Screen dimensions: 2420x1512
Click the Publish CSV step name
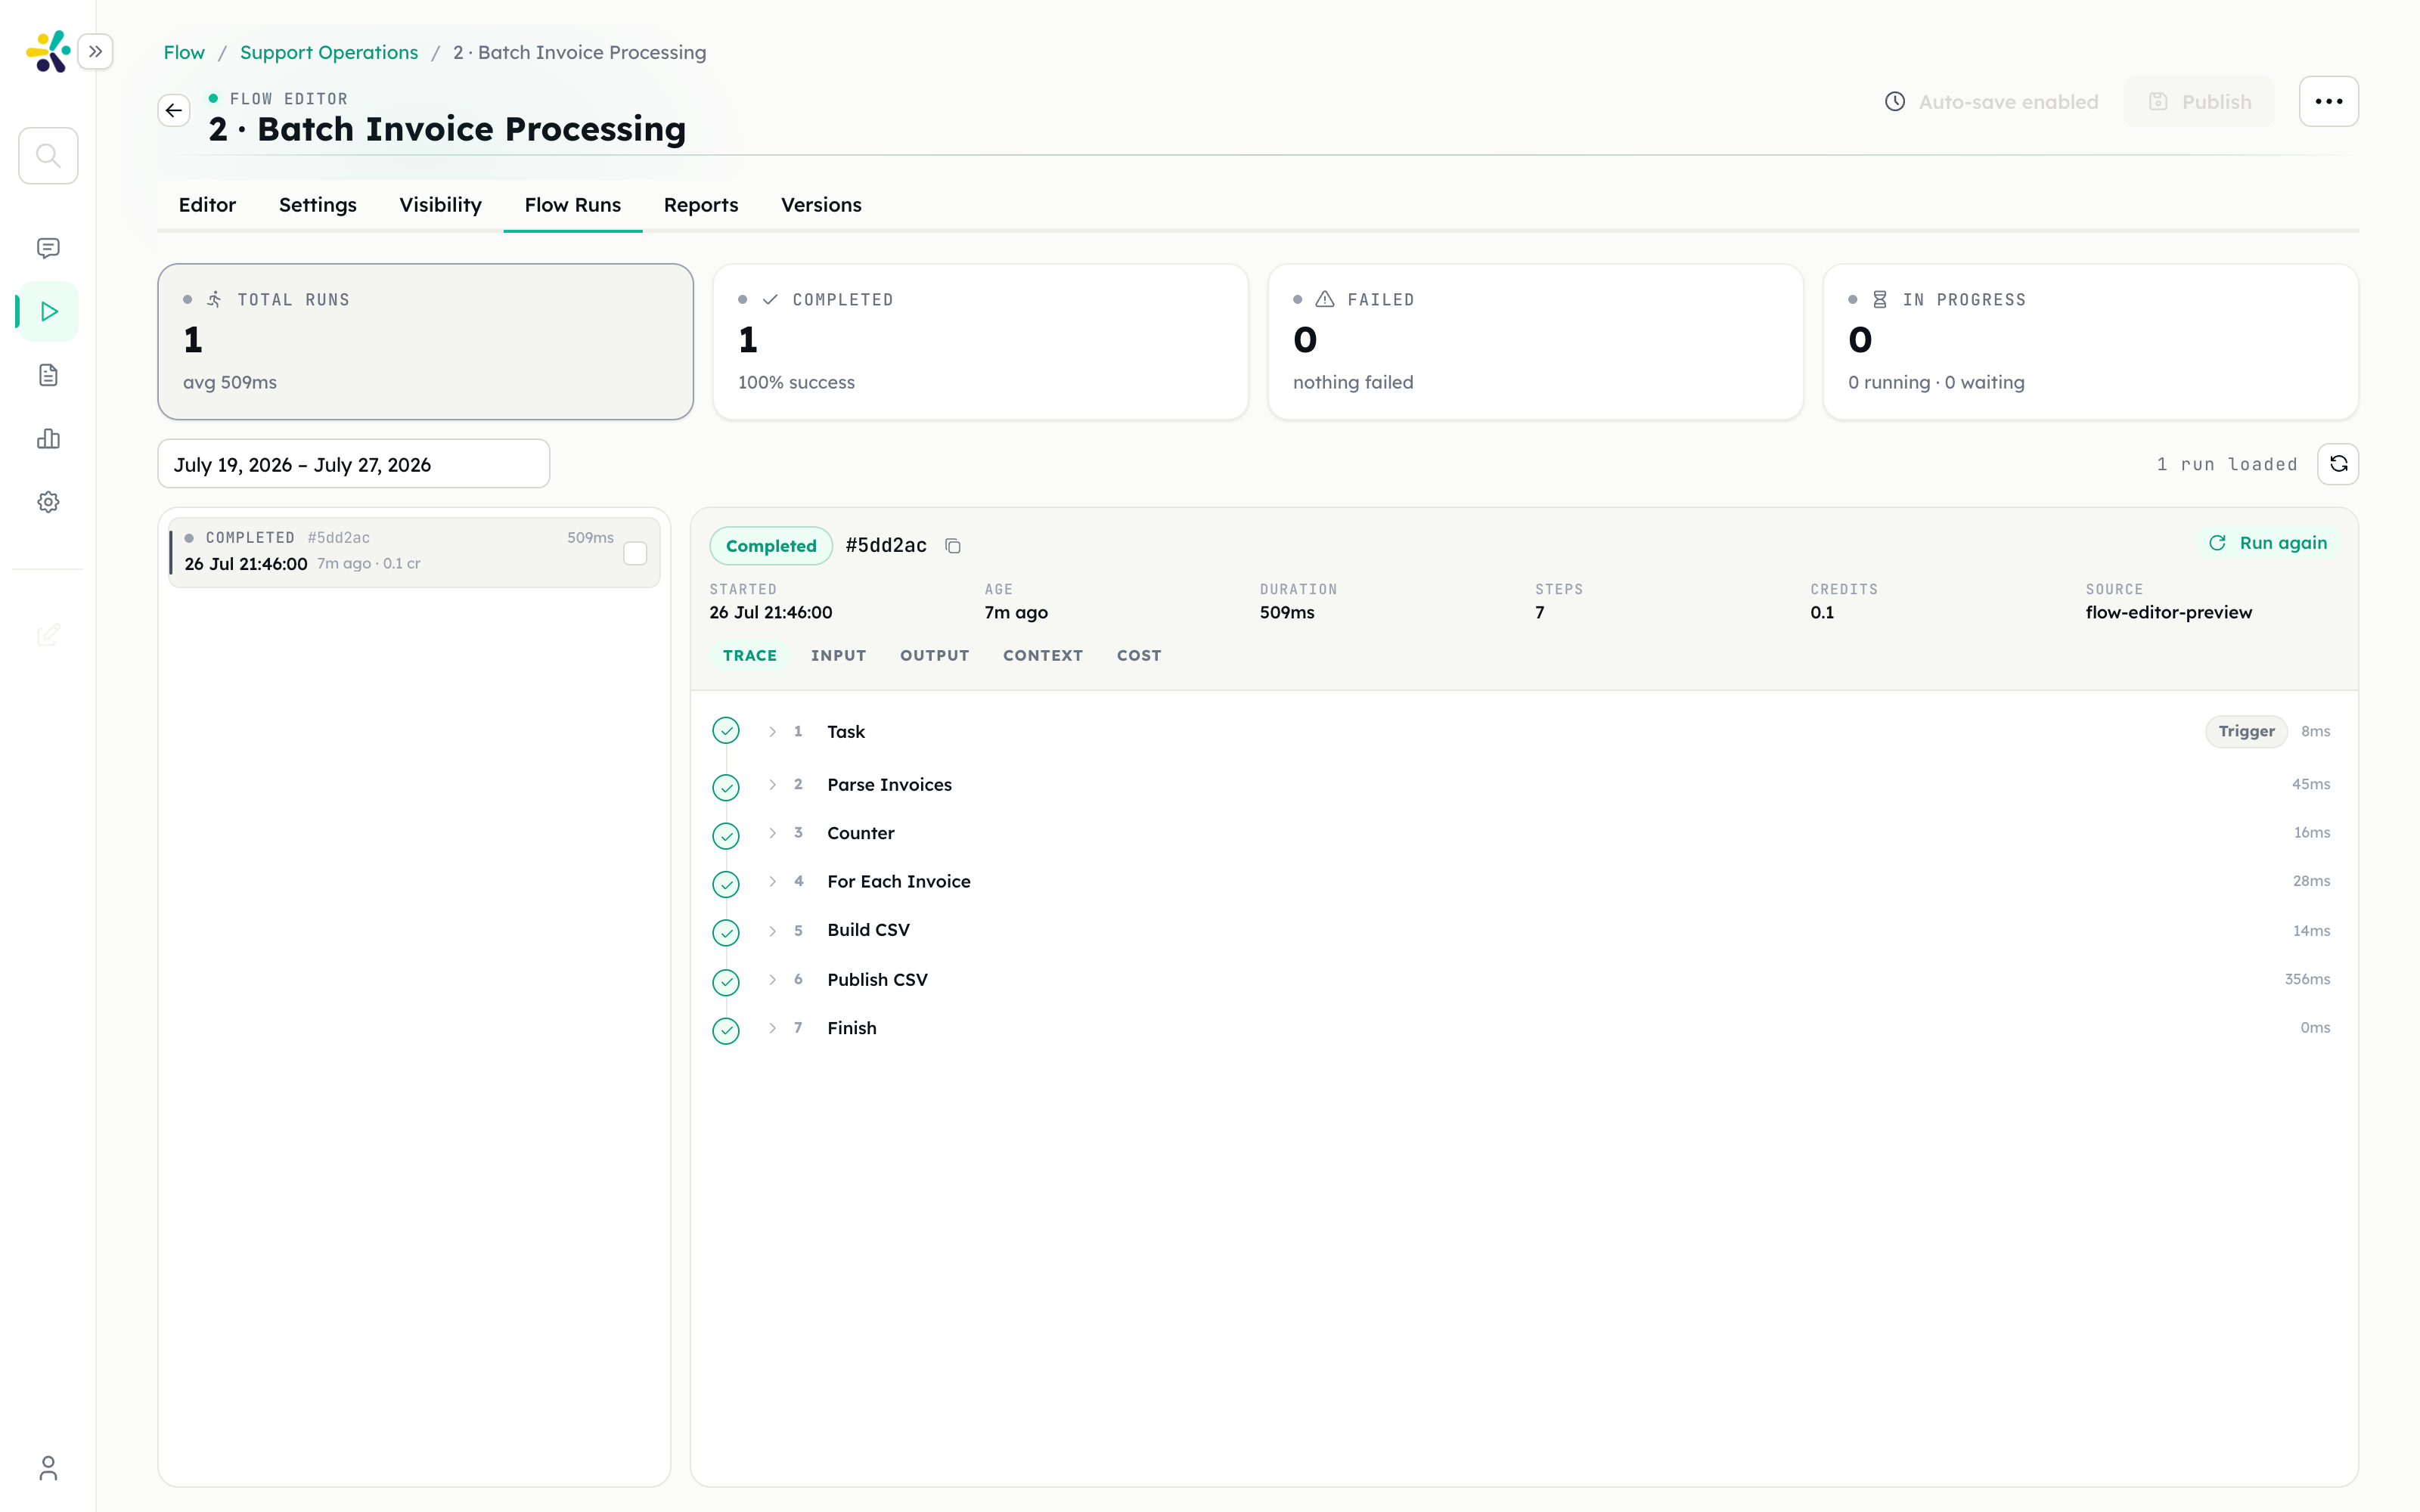pos(877,980)
